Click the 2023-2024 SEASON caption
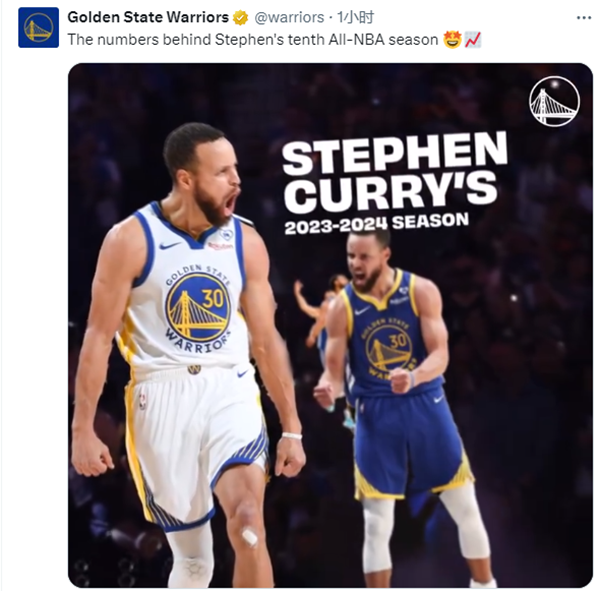Viewport: 600px width, 591px height. coord(377,223)
